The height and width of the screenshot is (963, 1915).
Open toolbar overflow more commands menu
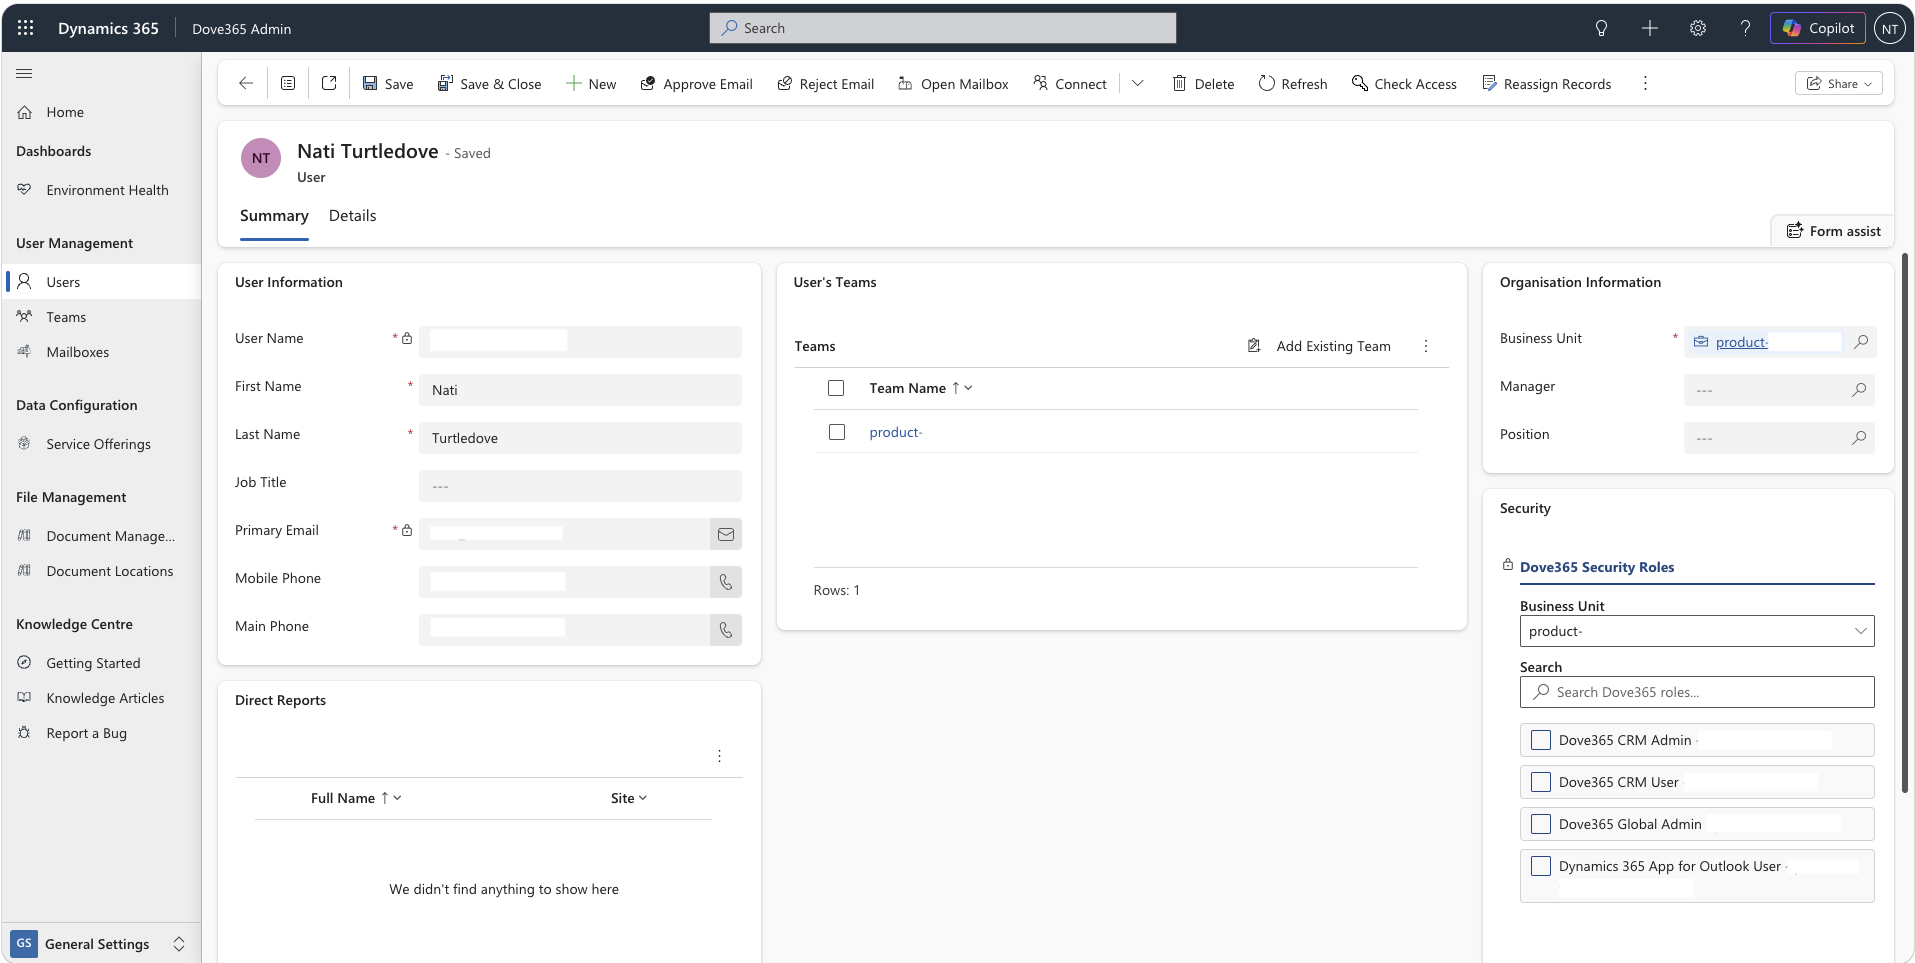[x=1645, y=83]
